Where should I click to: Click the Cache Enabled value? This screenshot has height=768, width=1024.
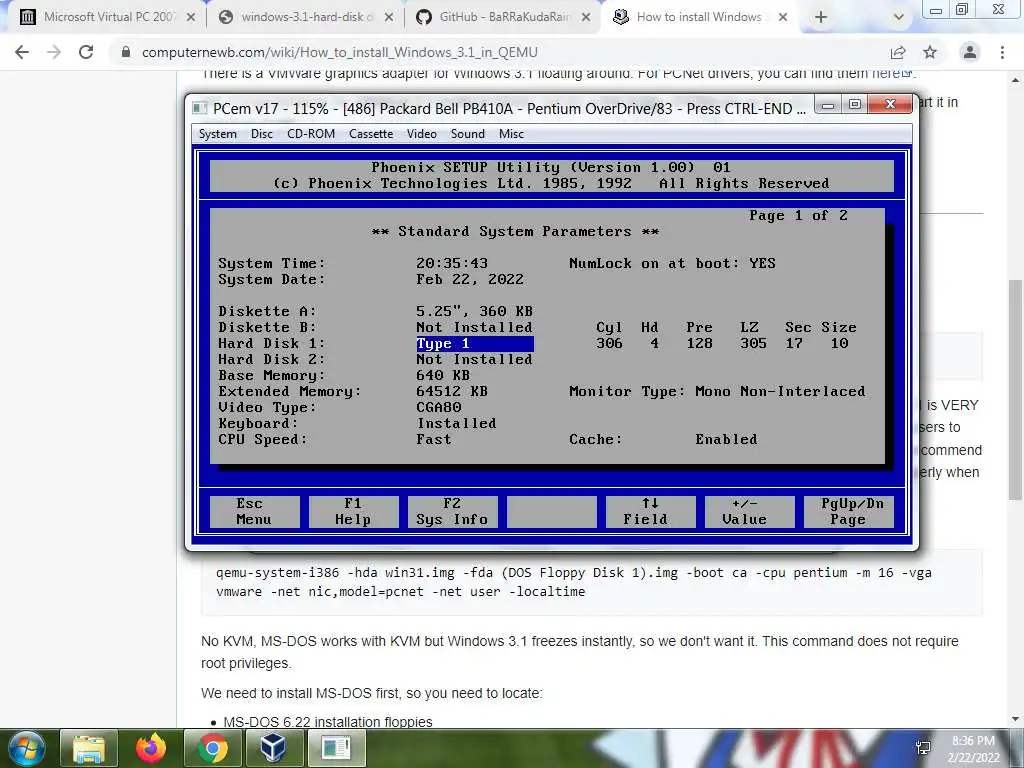pos(726,440)
